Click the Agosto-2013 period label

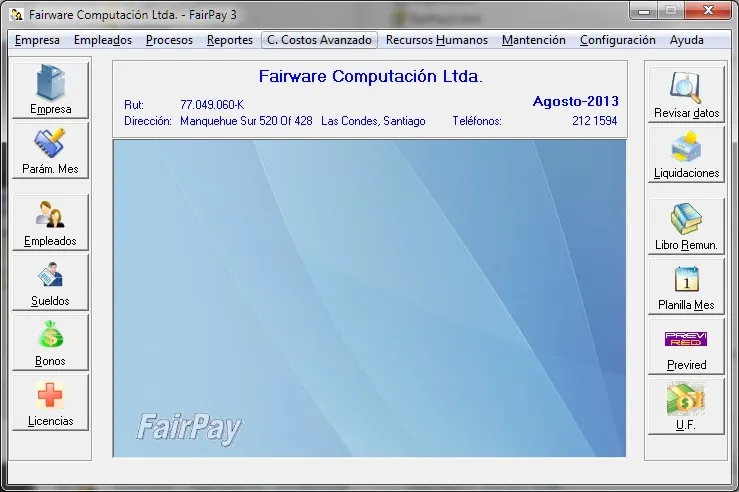[575, 101]
